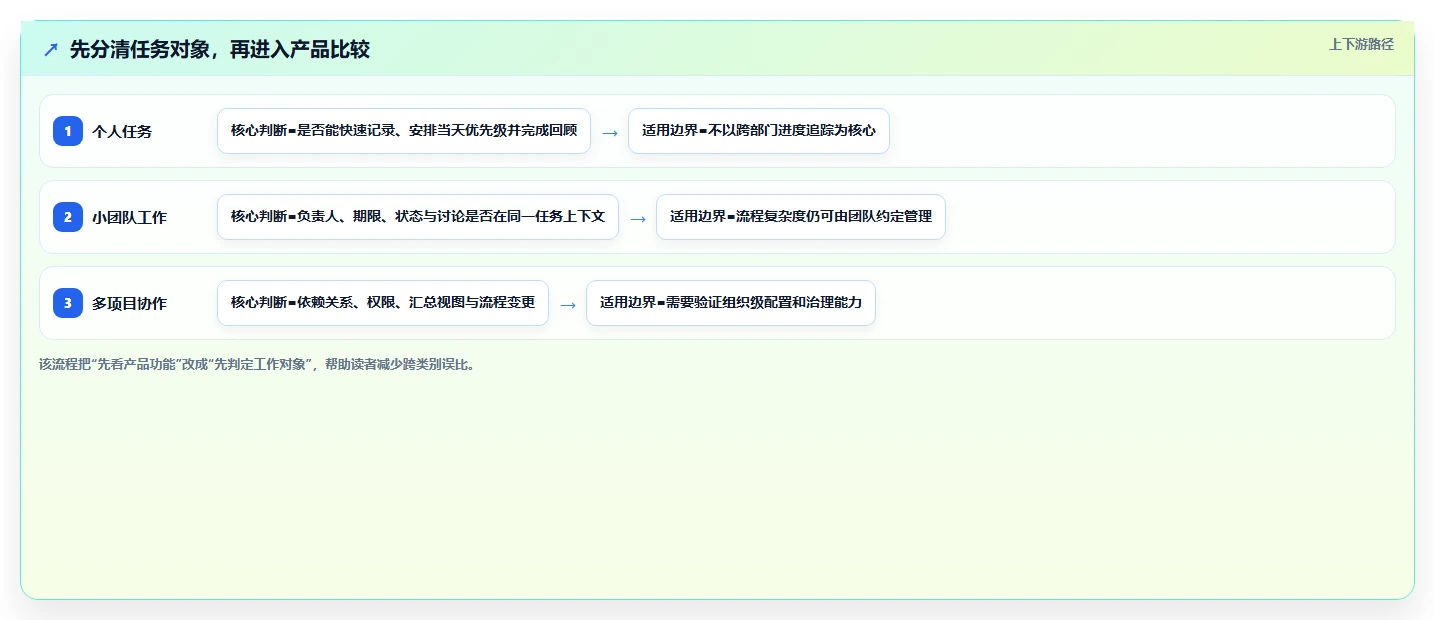This screenshot has width=1435, height=620.
Task: Select the 多项目协作 label
Action: [x=129, y=303]
